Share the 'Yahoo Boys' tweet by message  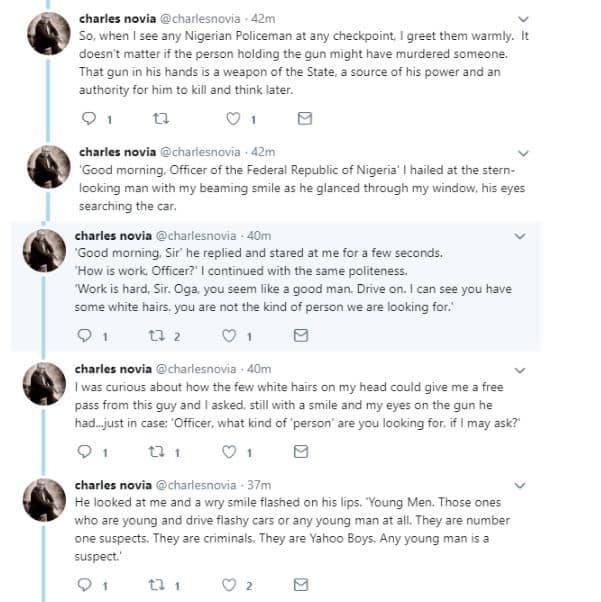301,584
